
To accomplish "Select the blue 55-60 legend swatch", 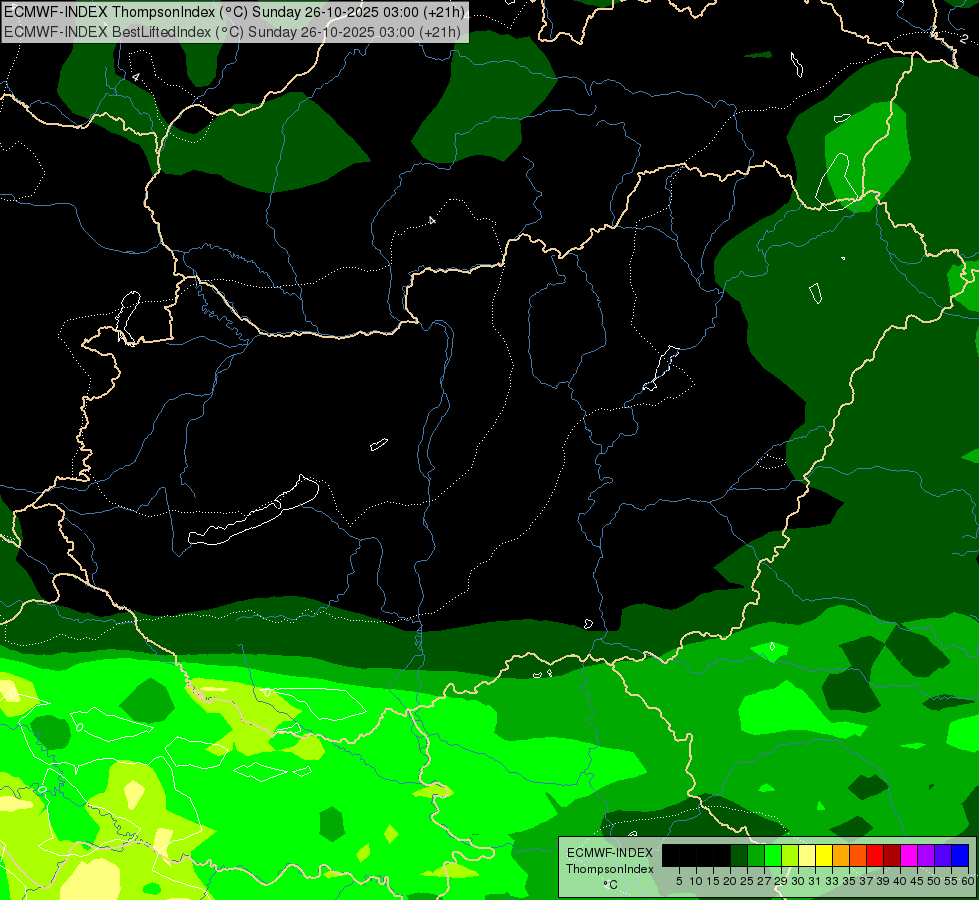I will [x=960, y=855].
